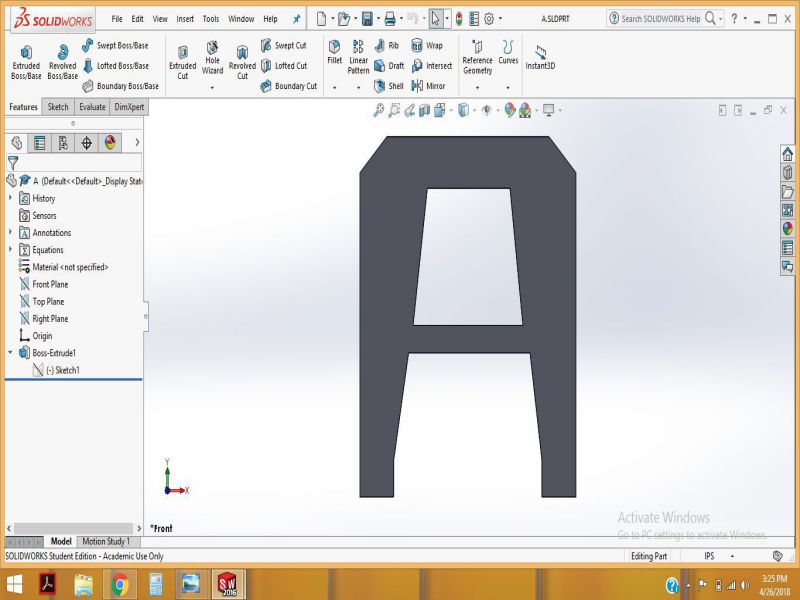The height and width of the screenshot is (600, 800).
Task: Open the IPS unit system dropdown
Action: point(732,556)
